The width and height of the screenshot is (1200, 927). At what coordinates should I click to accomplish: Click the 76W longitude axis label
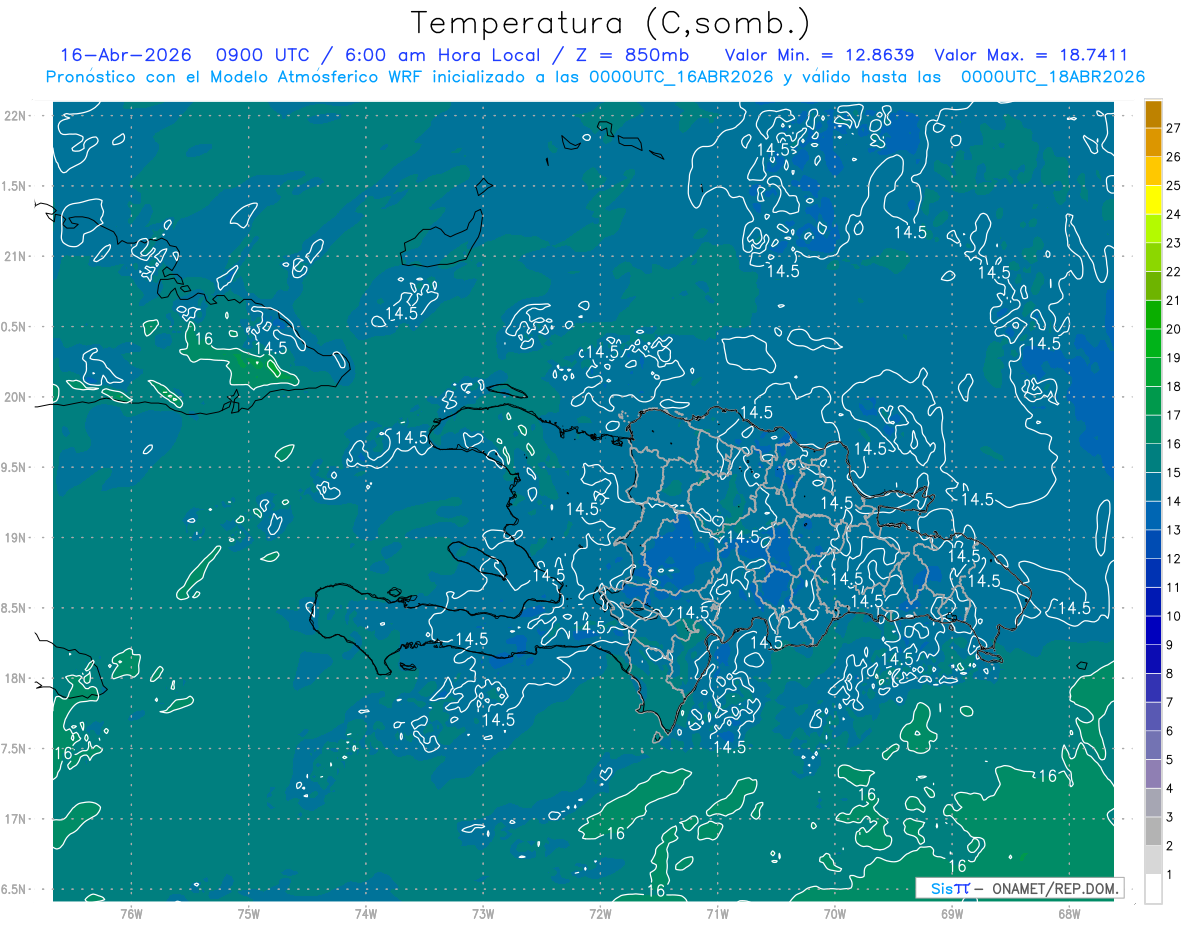coord(131,913)
